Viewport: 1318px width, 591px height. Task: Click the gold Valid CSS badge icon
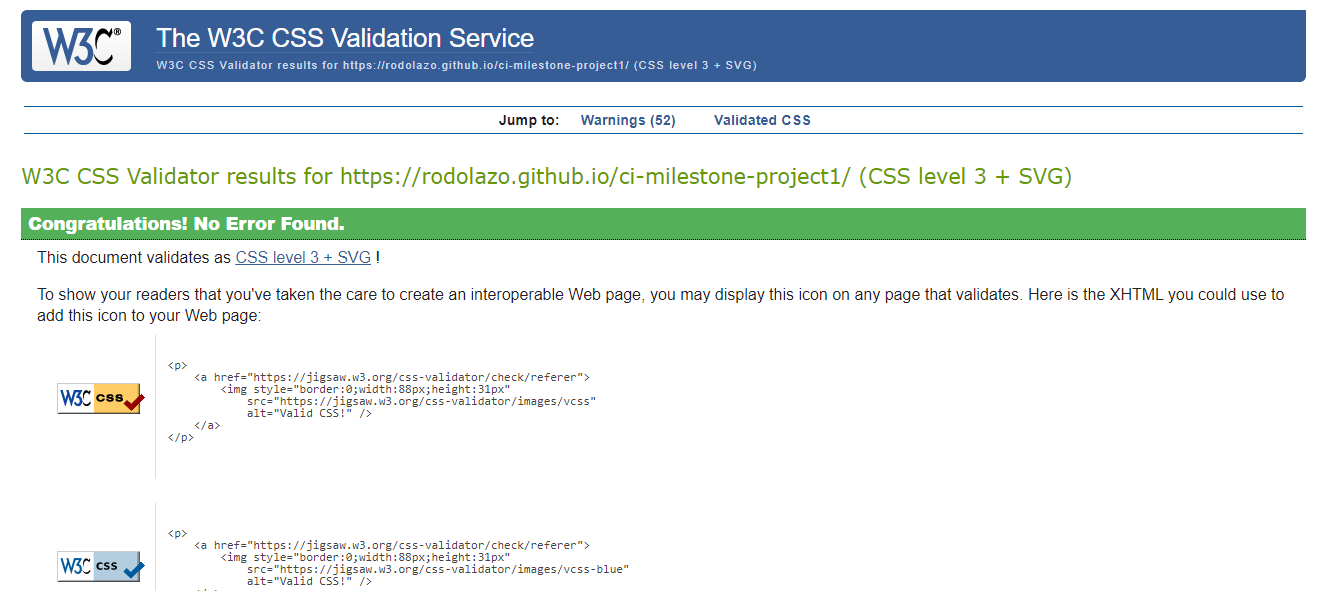tap(101, 398)
